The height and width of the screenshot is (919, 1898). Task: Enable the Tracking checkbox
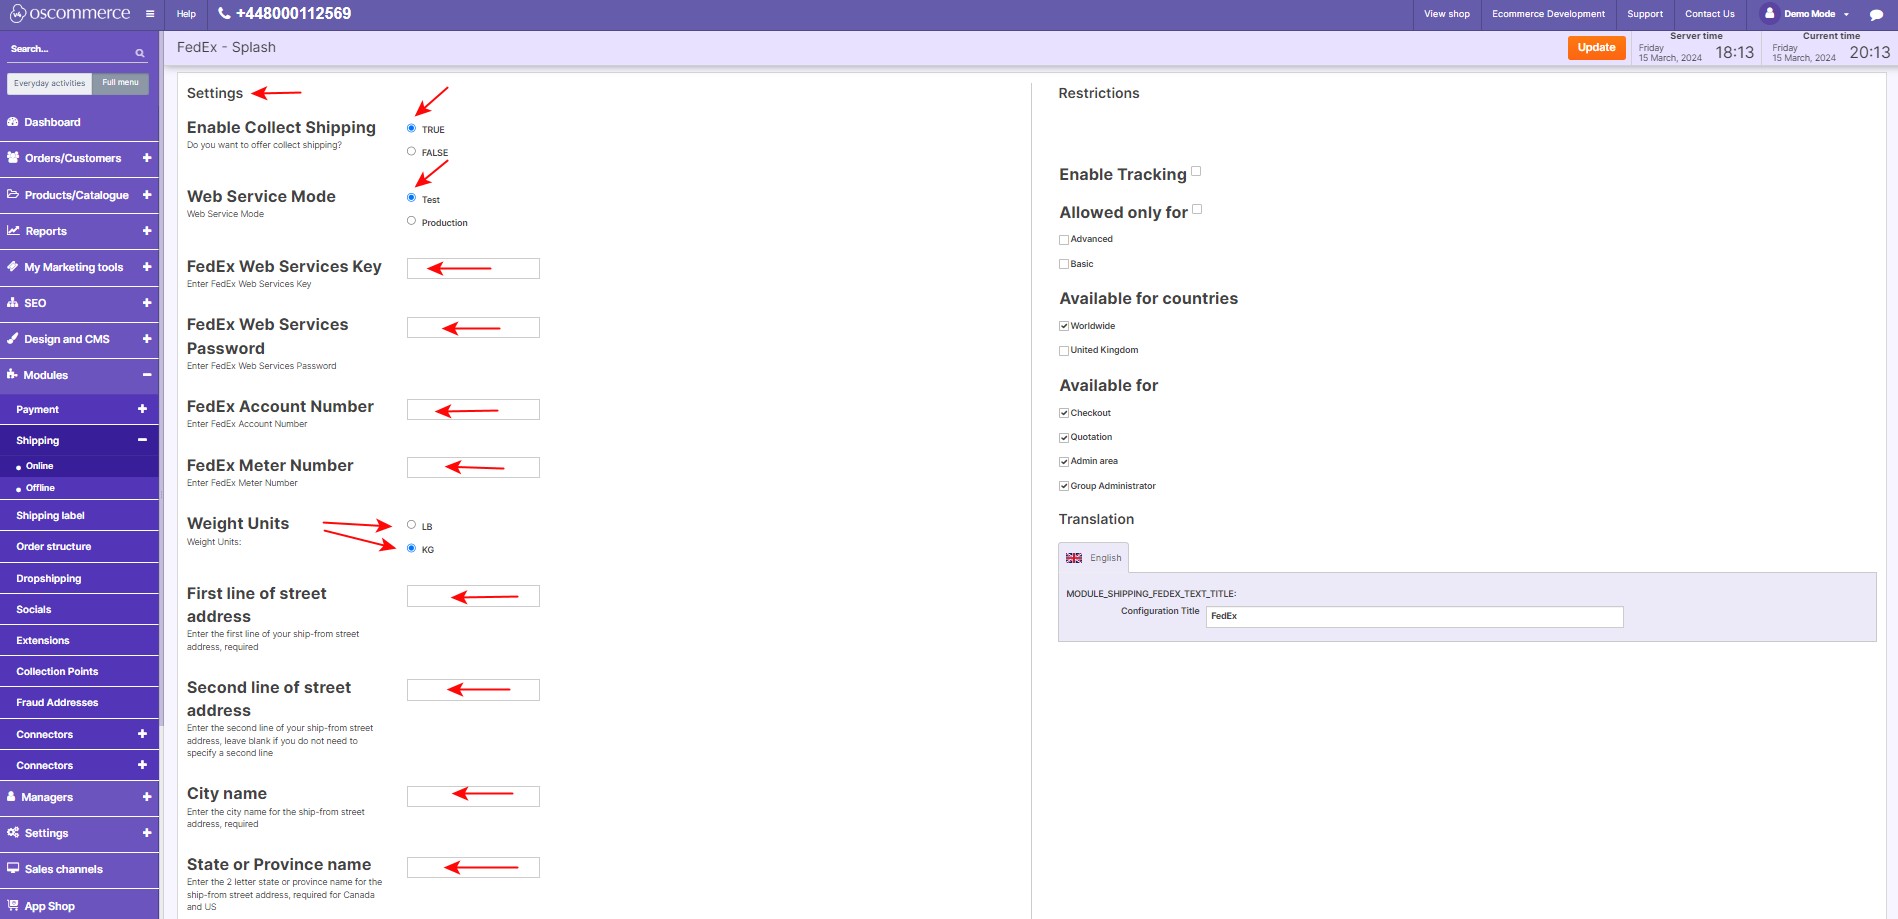tap(1196, 172)
